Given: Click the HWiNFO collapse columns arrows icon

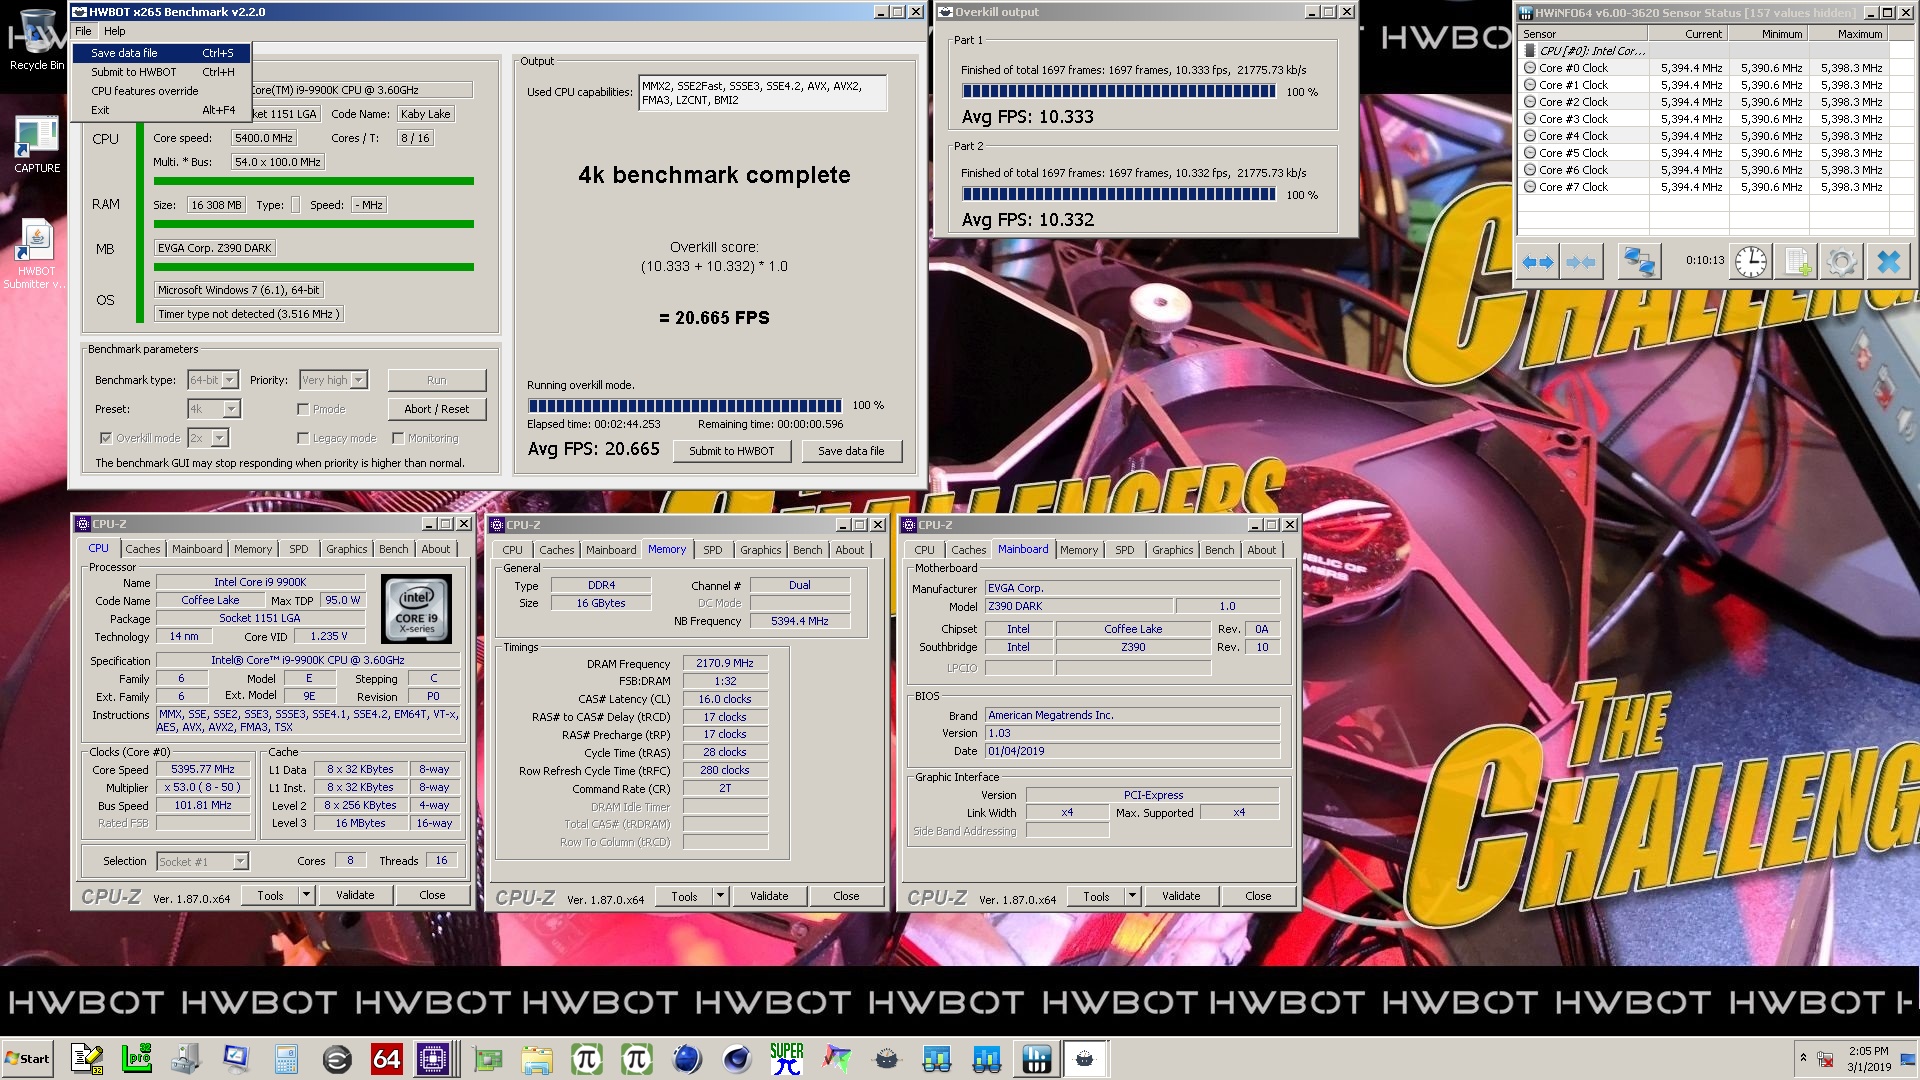Looking at the screenshot, I should [1581, 262].
